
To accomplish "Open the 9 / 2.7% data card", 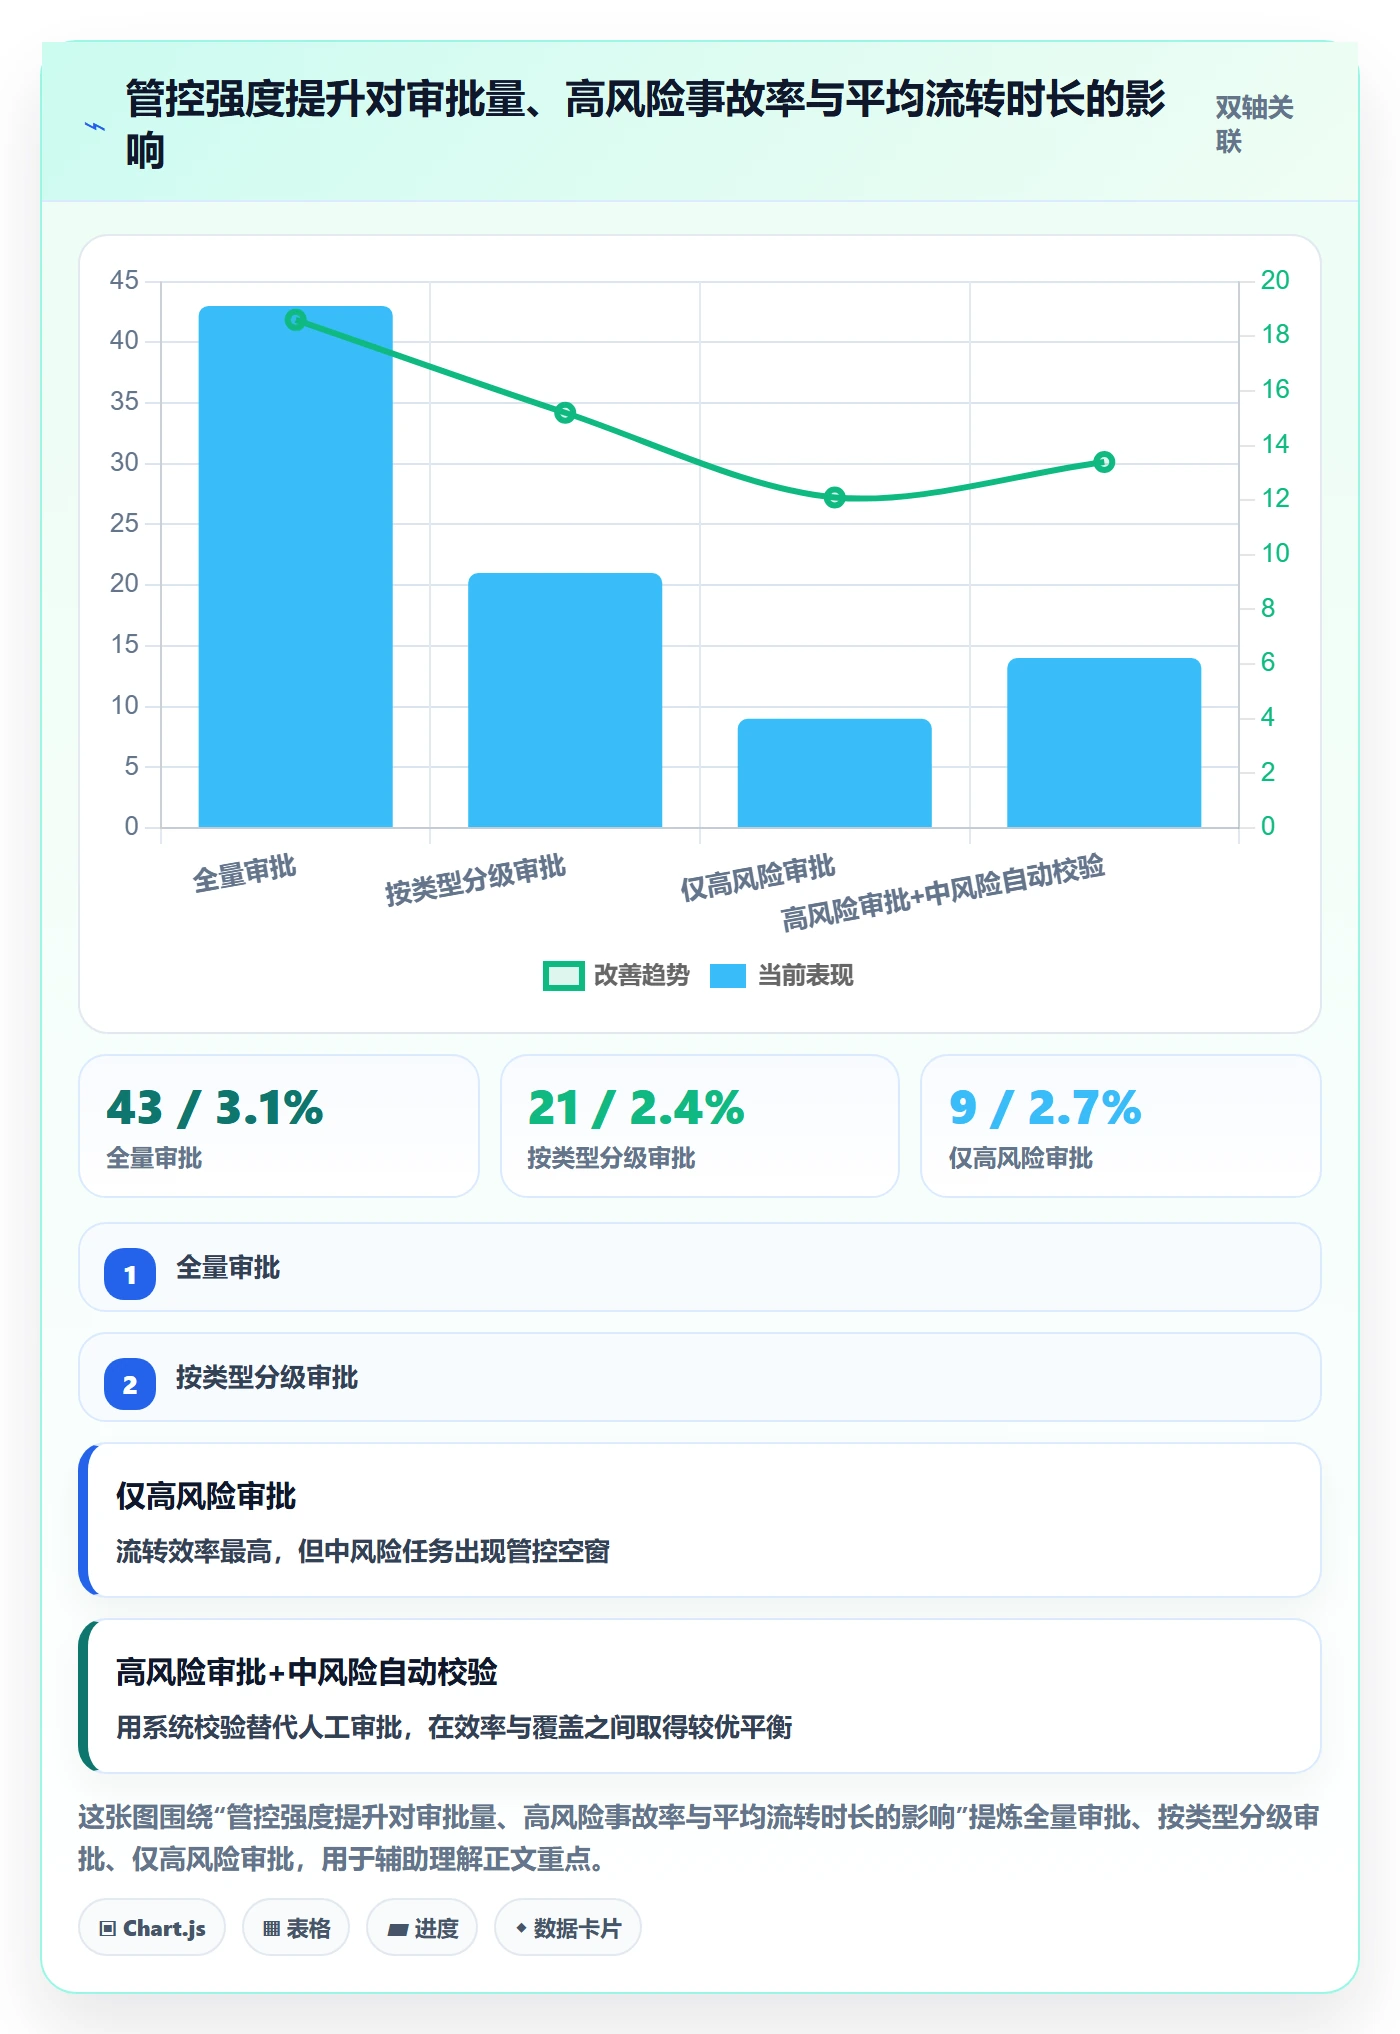I will pos(1121,1126).
